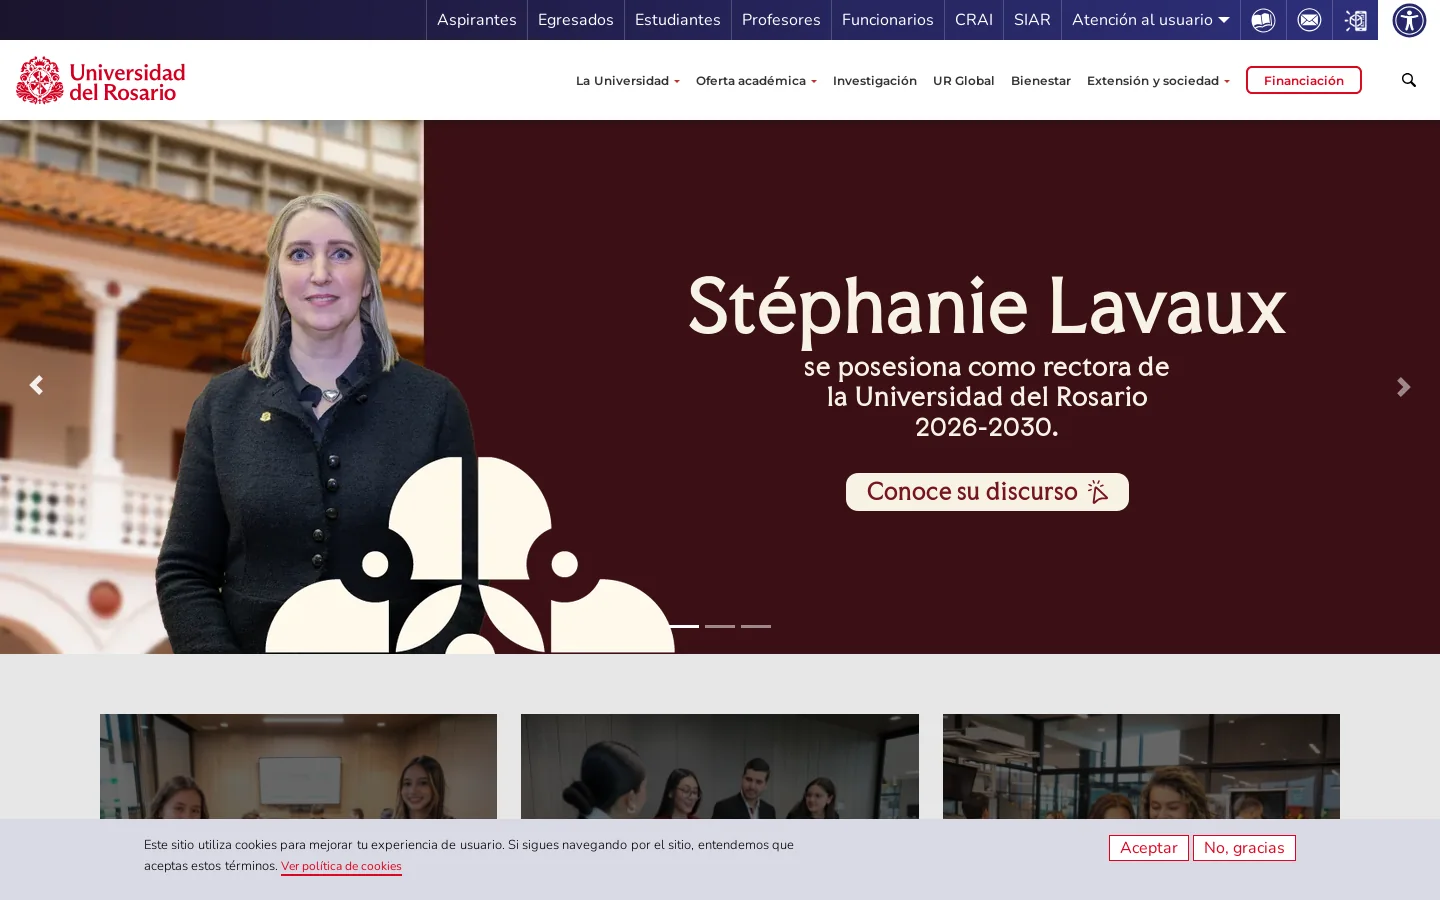Select the first carousel slide indicator

click(x=684, y=626)
